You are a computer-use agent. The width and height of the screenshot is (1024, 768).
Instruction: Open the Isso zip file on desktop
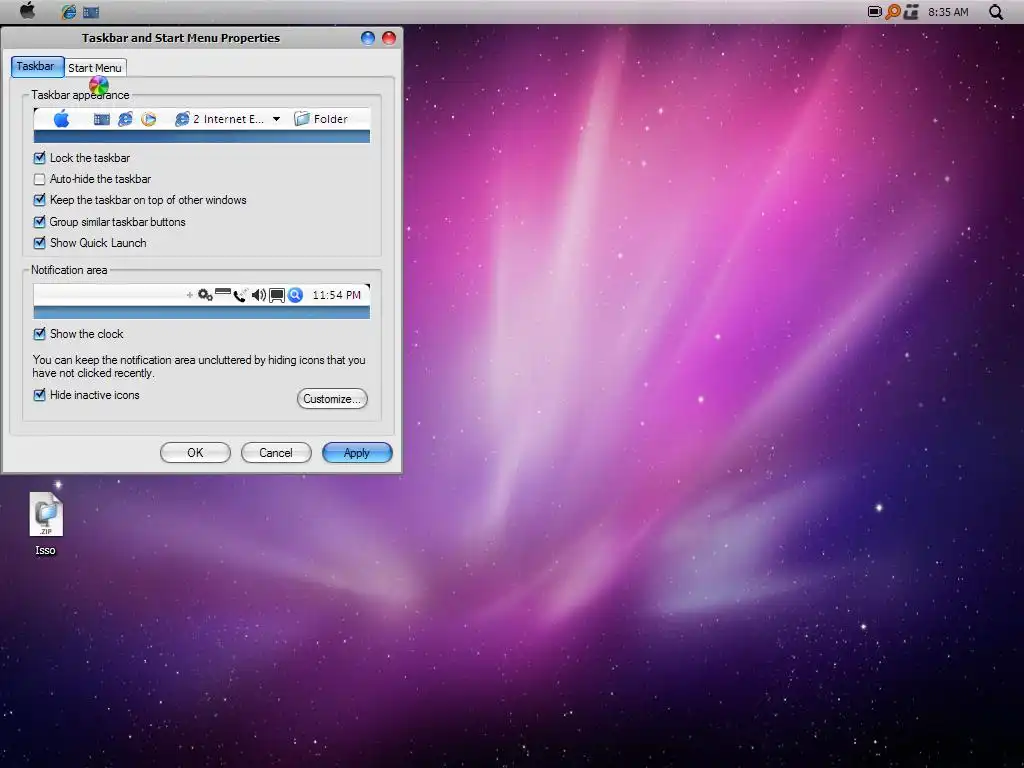coord(46,524)
